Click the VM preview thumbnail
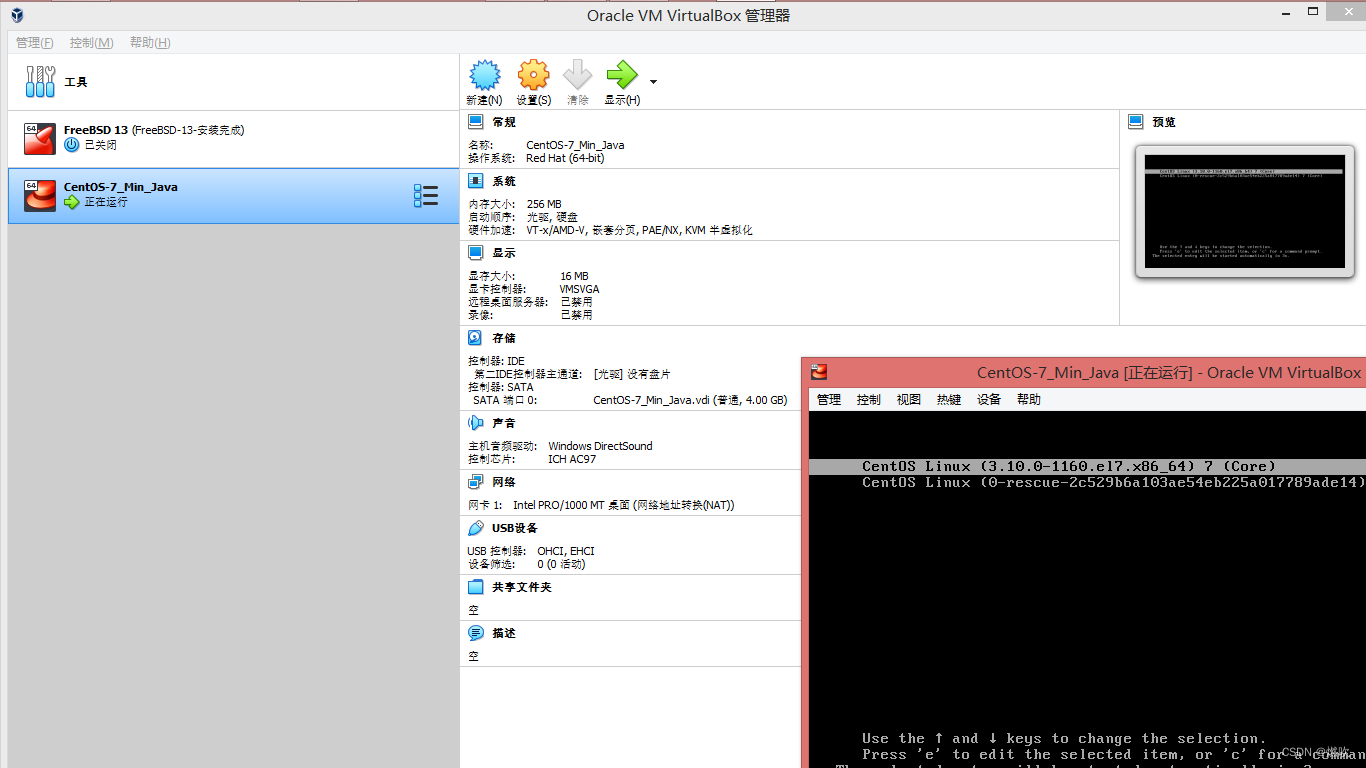This screenshot has width=1366, height=768. pyautogui.click(x=1245, y=212)
